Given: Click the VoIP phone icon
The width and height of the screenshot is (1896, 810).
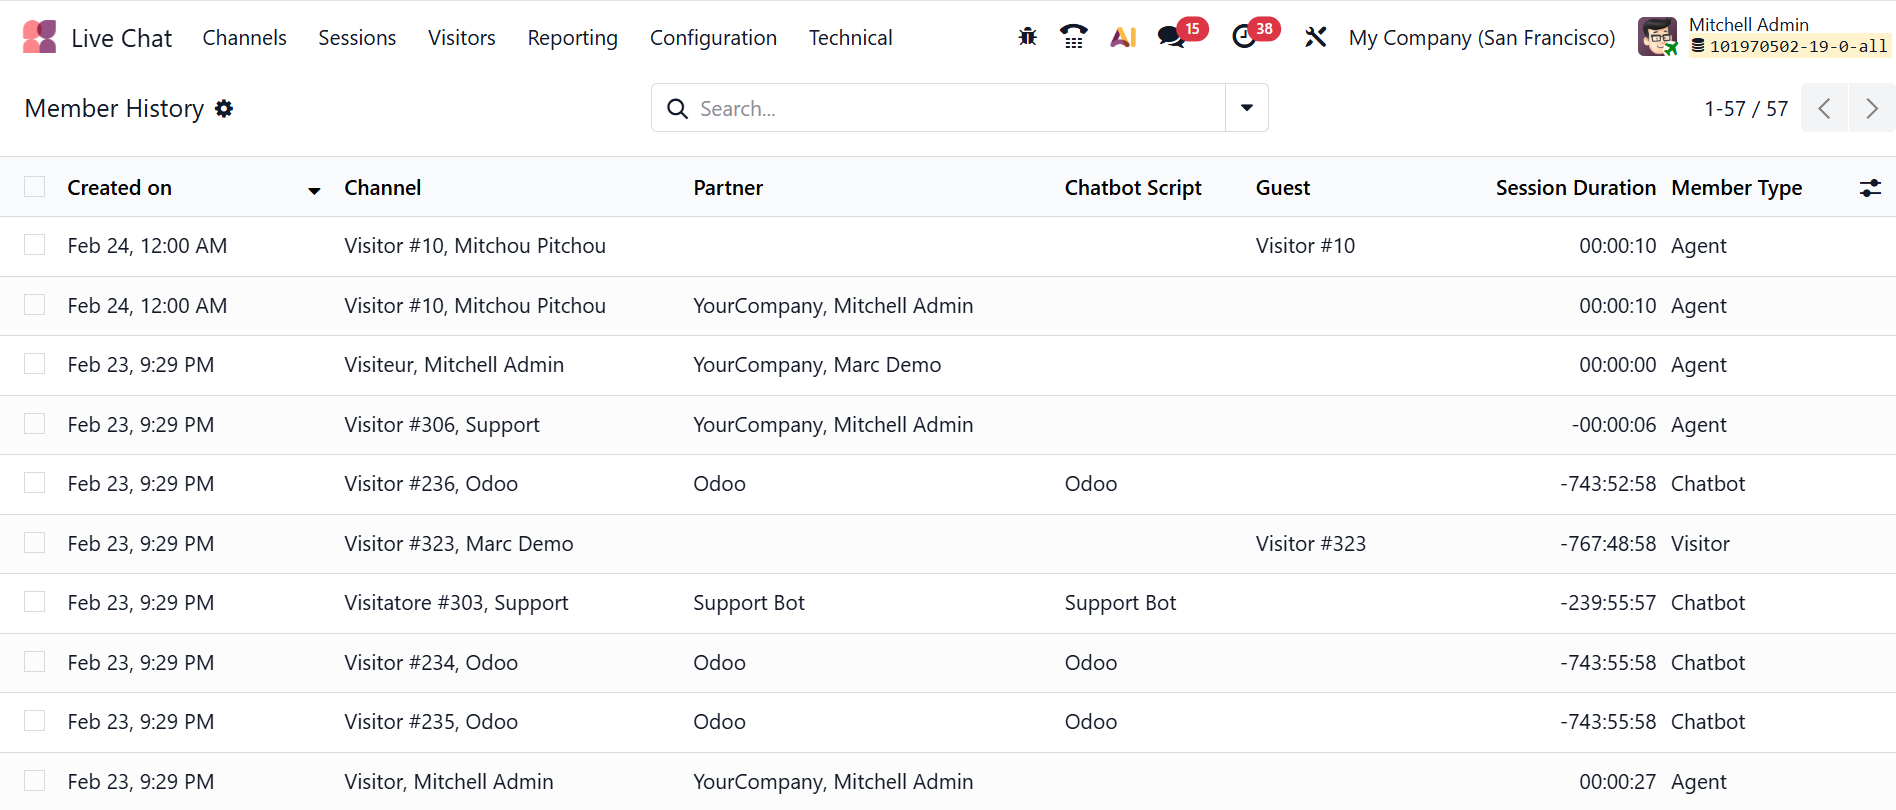Looking at the screenshot, I should (x=1074, y=37).
